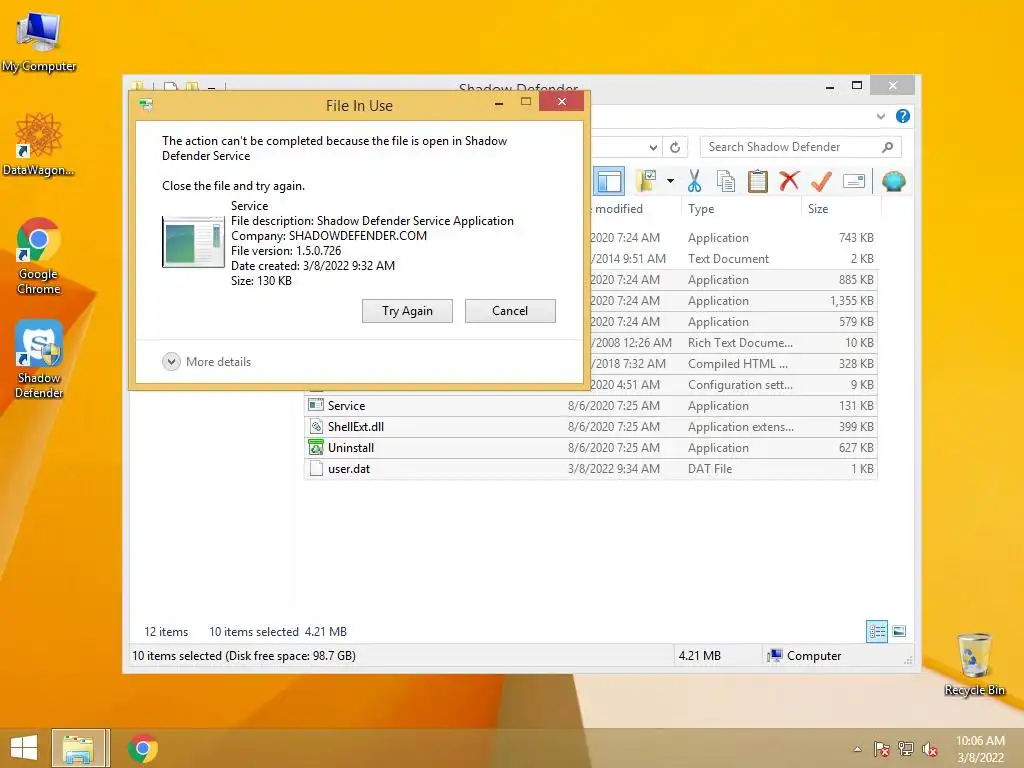Open Google Chrome desktop shortcut
Screen dimensions: 1024x768
tap(38, 255)
